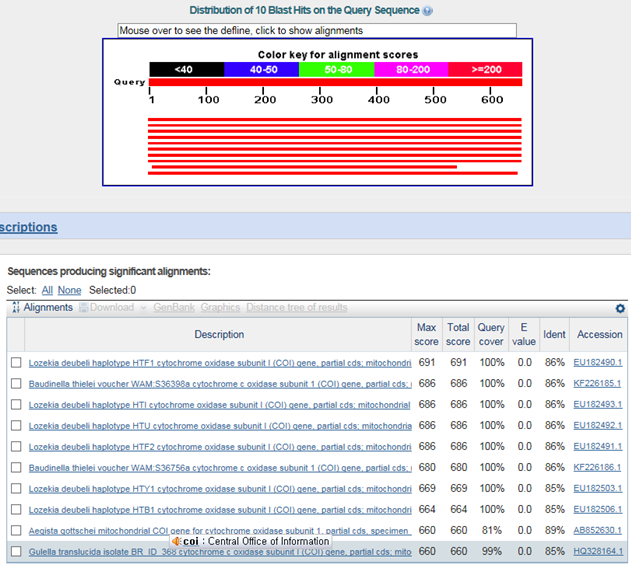Check the box for Lozekia deubeli HTI
This screenshot has width=631, height=567.
16,404
